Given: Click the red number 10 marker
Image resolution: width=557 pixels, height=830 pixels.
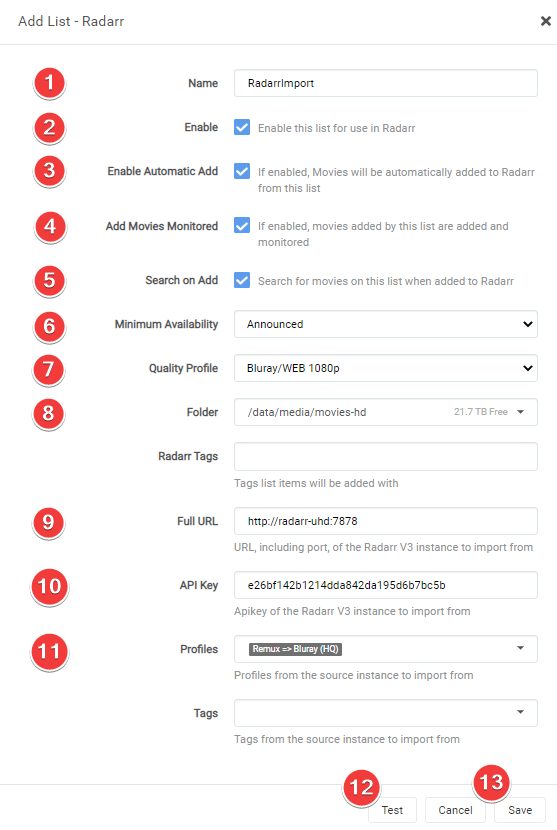Looking at the screenshot, I should [x=49, y=587].
